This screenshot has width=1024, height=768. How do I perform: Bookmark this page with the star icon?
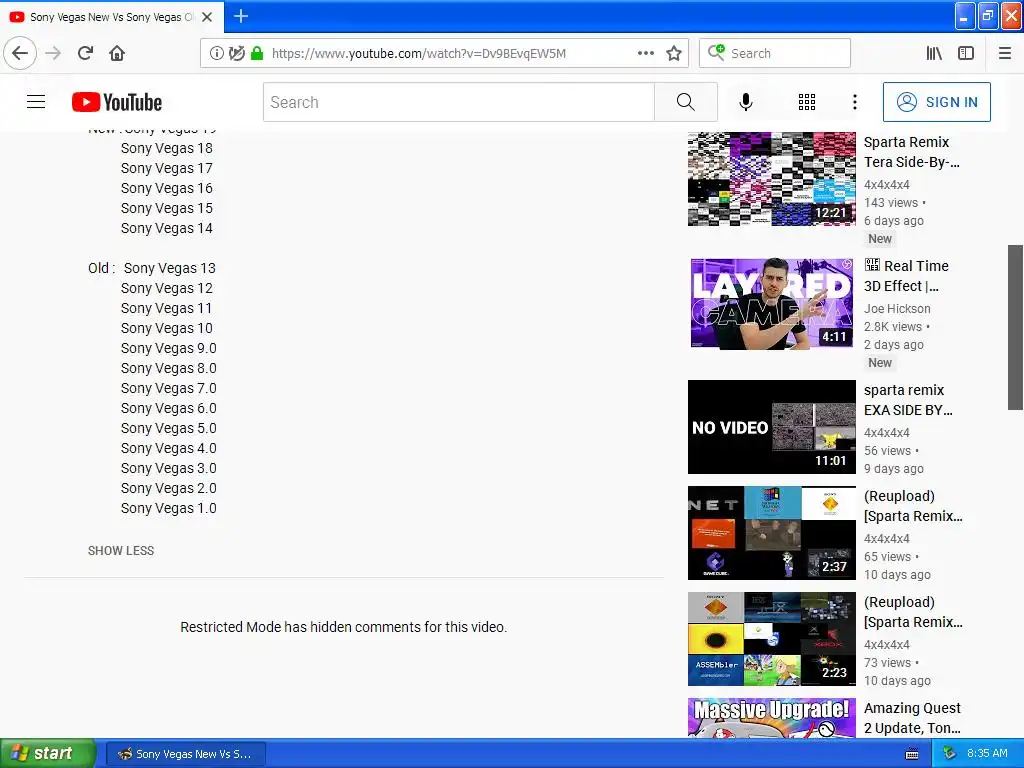coord(674,53)
